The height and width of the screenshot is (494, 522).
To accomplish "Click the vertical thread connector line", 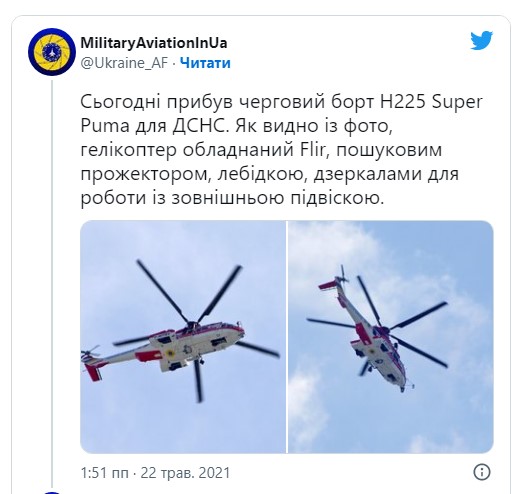I will point(52,285).
